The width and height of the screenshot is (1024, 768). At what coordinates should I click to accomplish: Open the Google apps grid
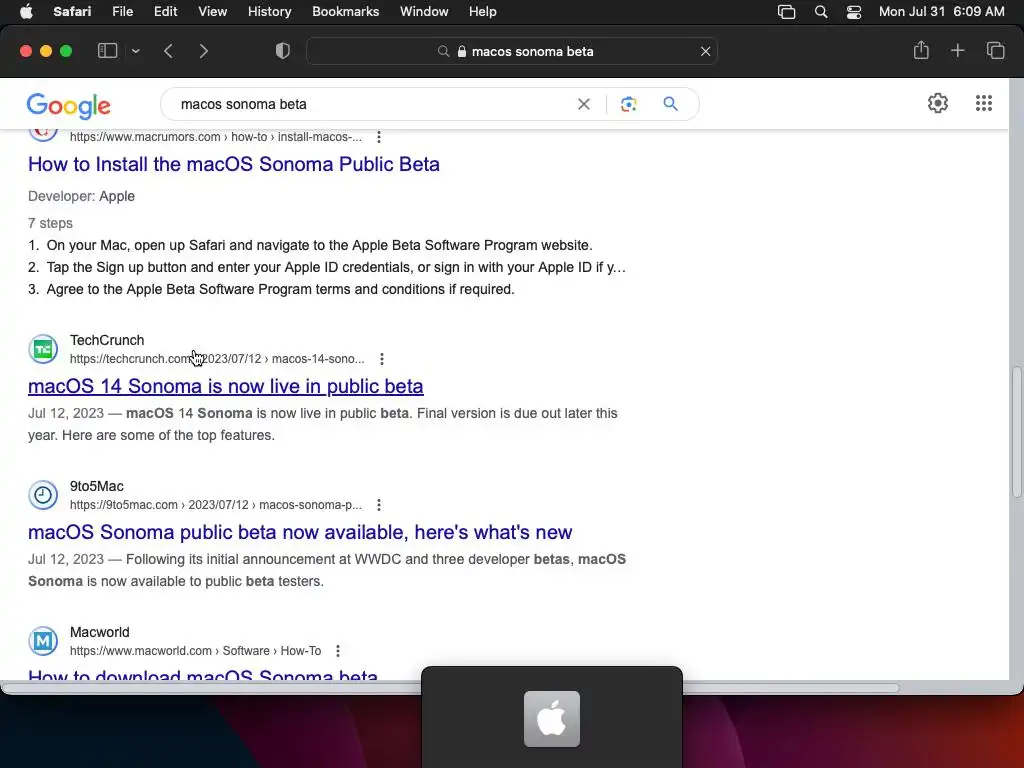(984, 103)
